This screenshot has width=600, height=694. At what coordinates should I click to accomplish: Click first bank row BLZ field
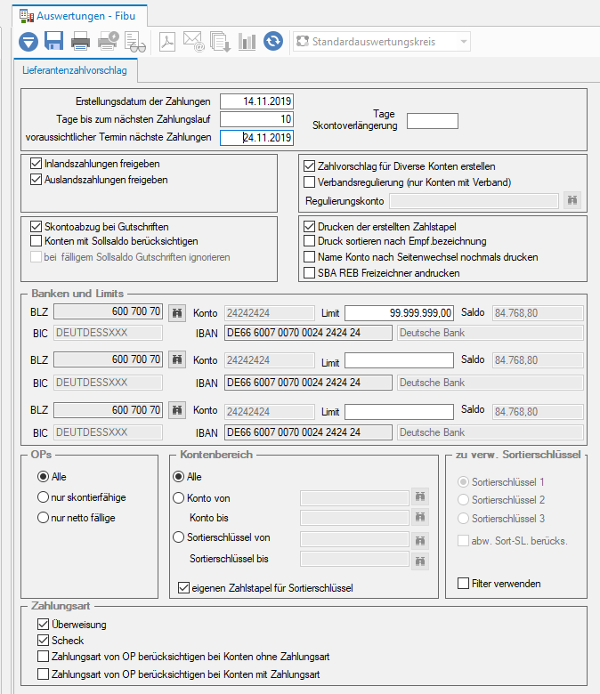[108, 312]
